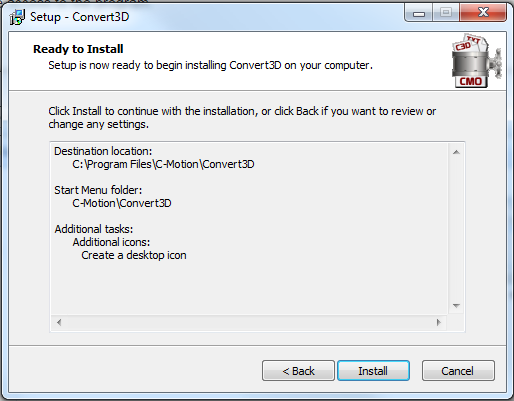Click the horizontal scrollbar track in summary box

click(x=249, y=322)
